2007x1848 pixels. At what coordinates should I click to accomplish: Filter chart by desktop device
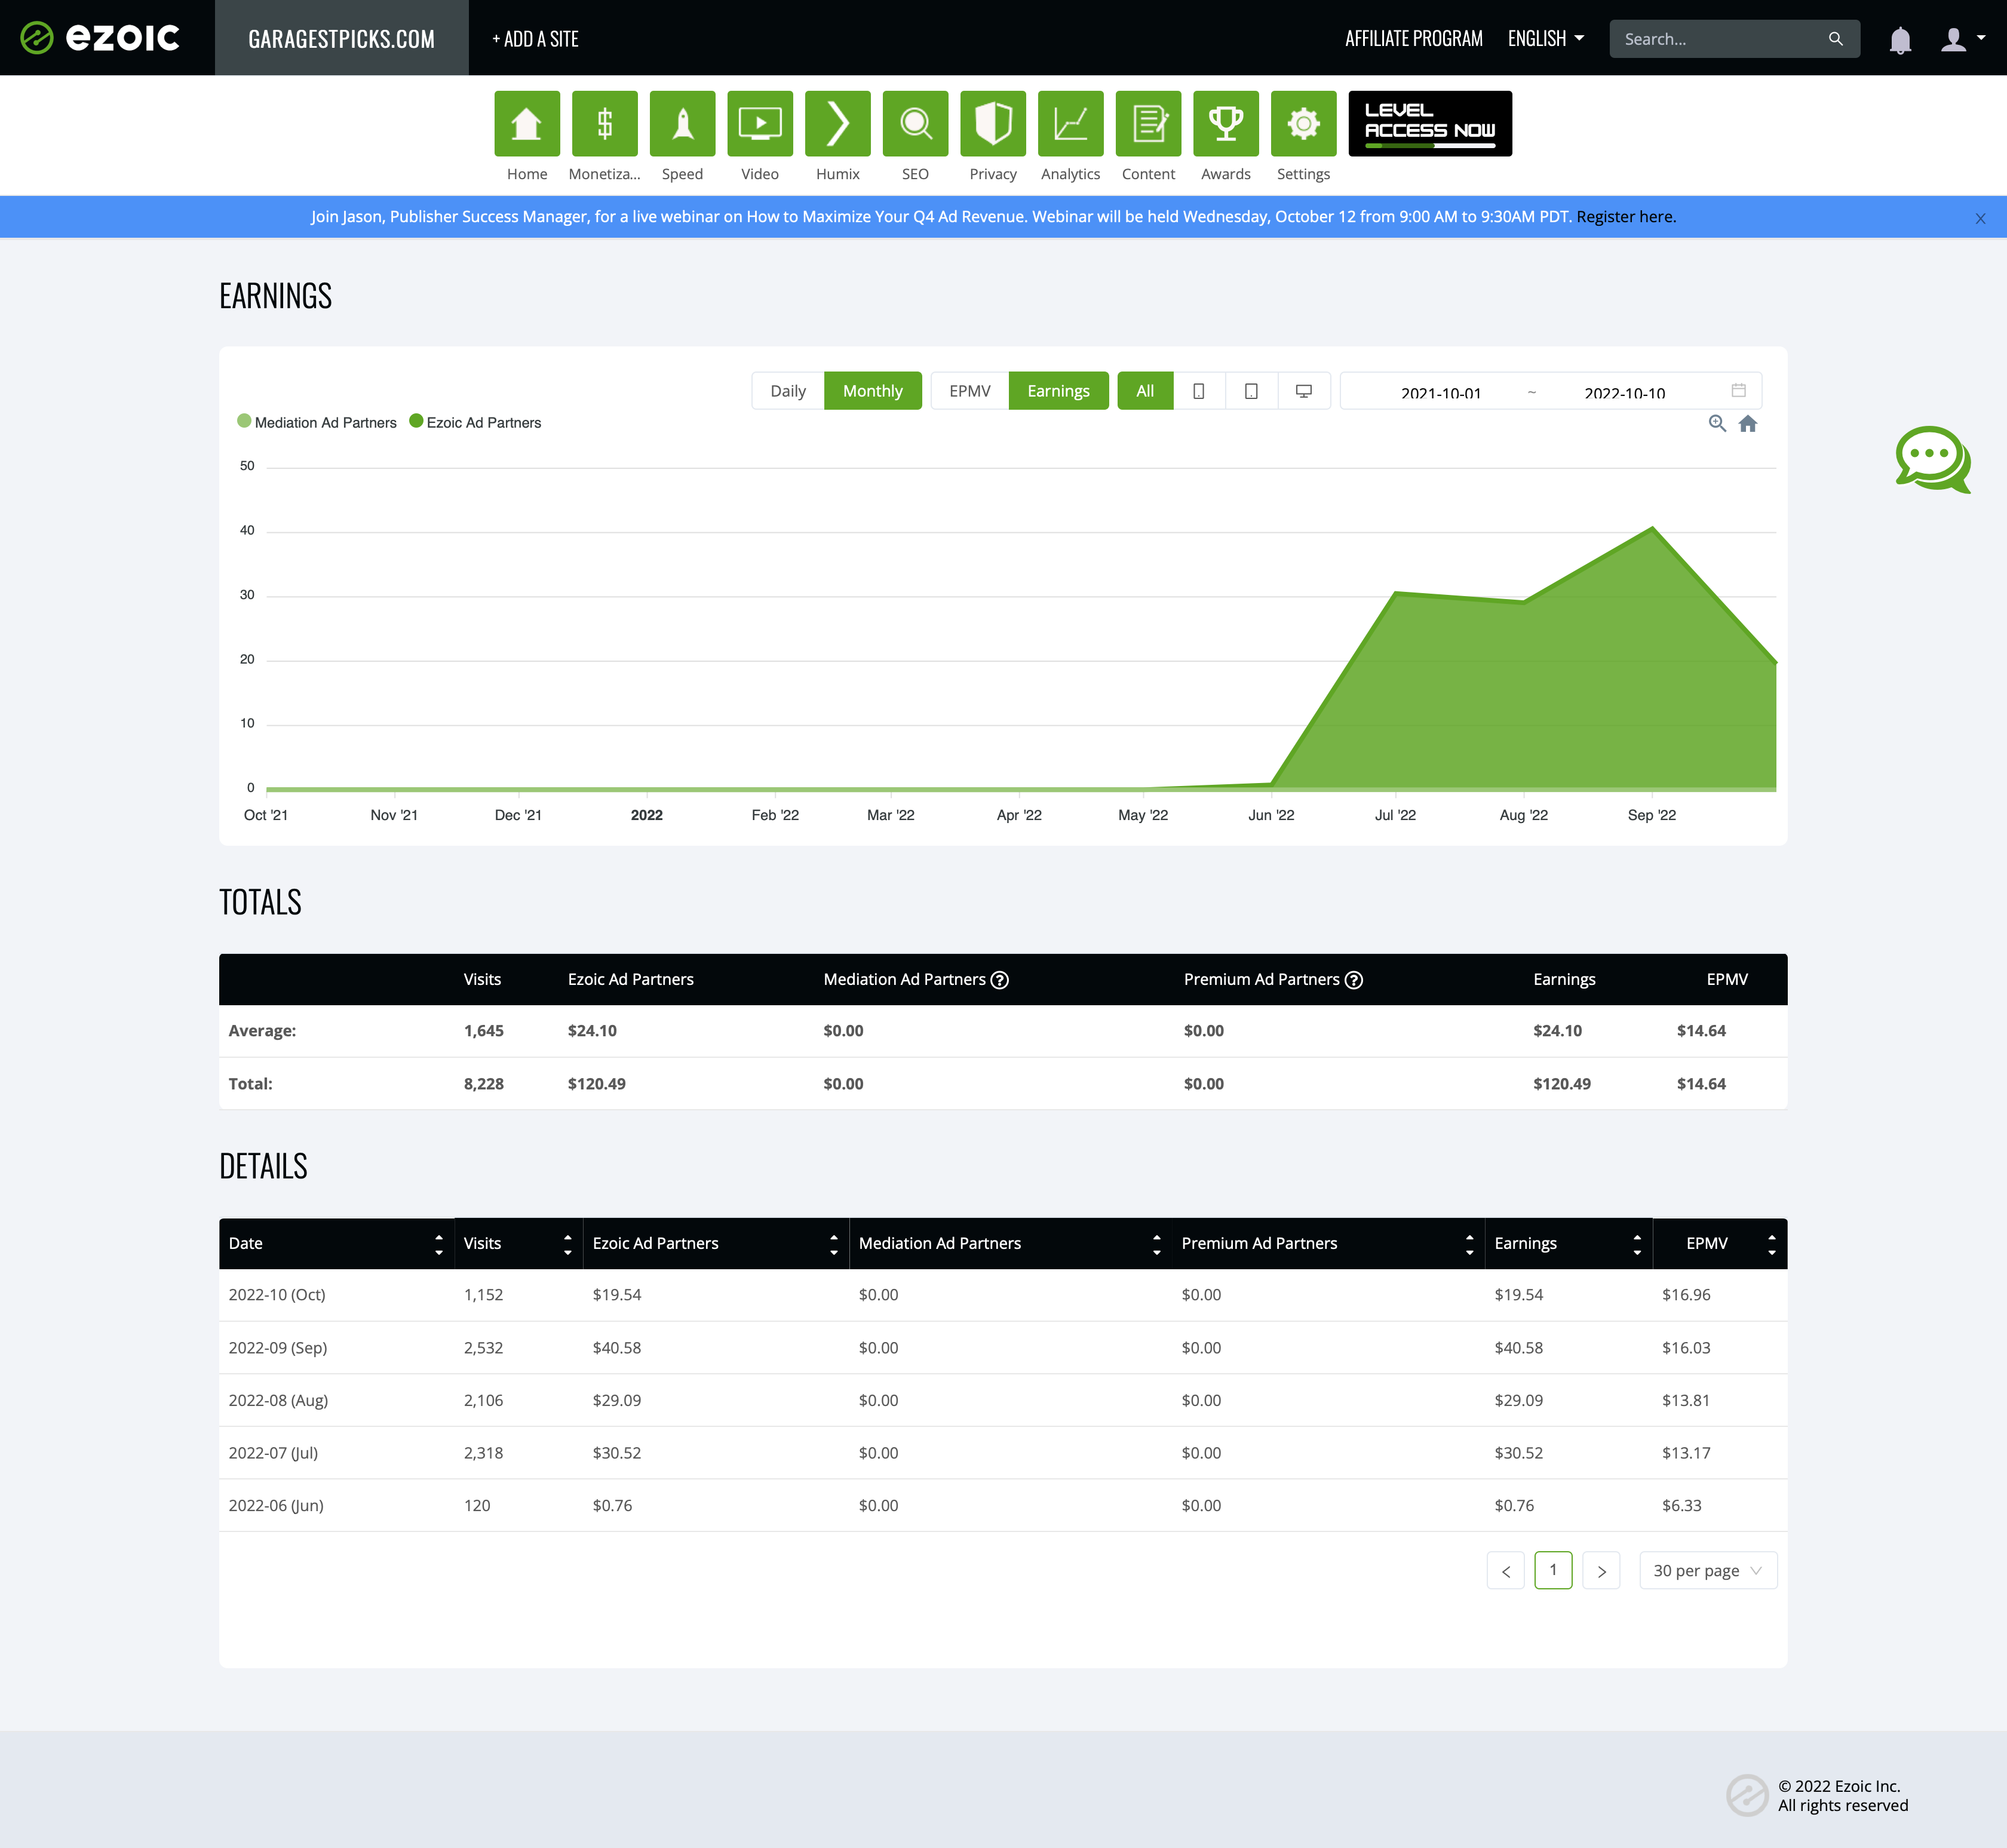click(1304, 391)
